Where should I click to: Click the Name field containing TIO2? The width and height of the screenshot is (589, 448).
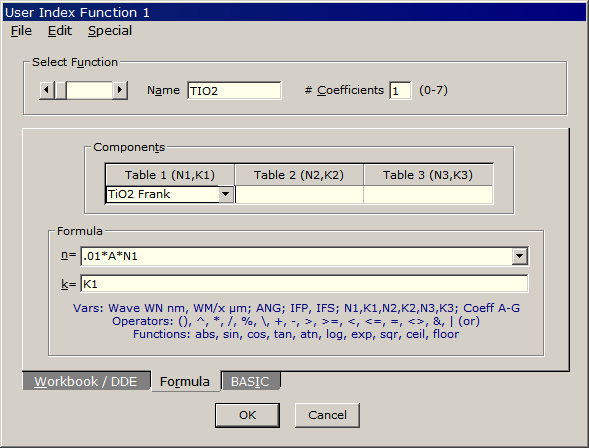(x=234, y=91)
